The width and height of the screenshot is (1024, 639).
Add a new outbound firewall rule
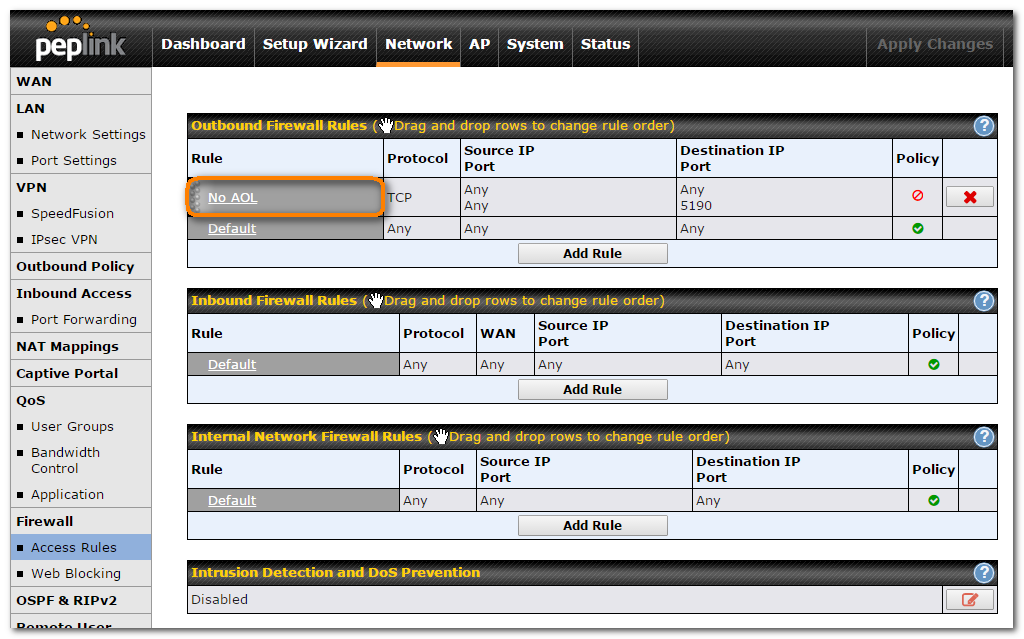point(592,253)
